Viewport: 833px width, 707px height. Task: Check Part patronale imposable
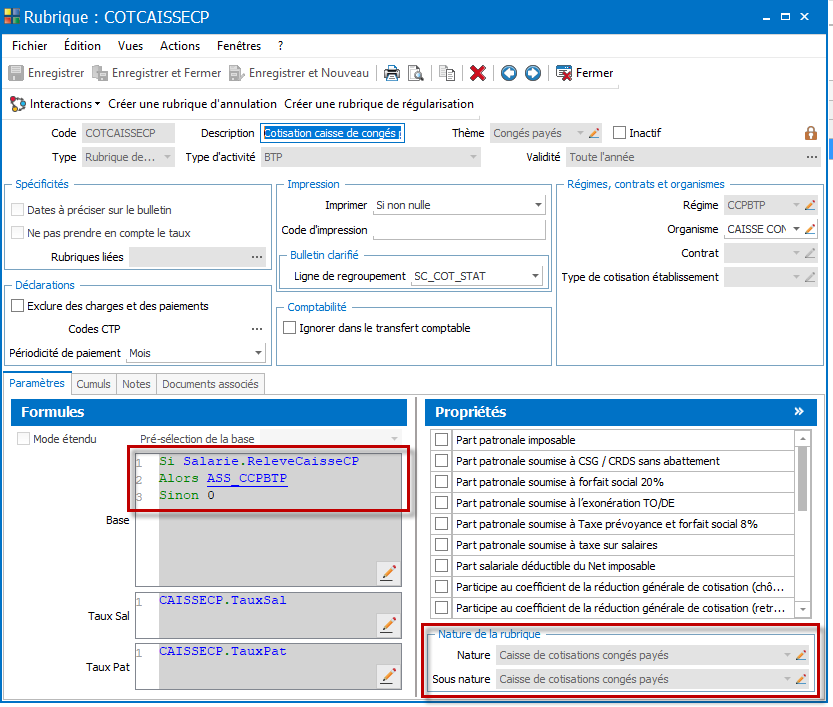pos(441,440)
